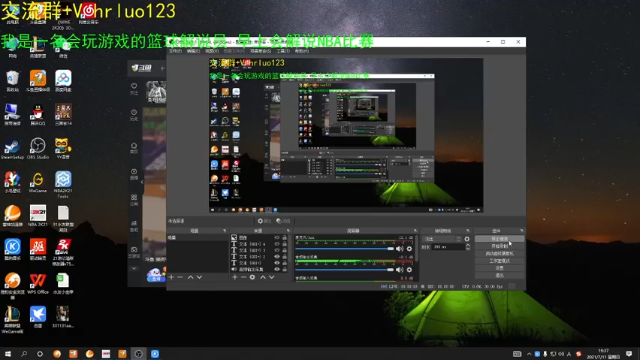Open the transition properties gear icon
Viewport: 640px width, 360px height.
click(467, 239)
